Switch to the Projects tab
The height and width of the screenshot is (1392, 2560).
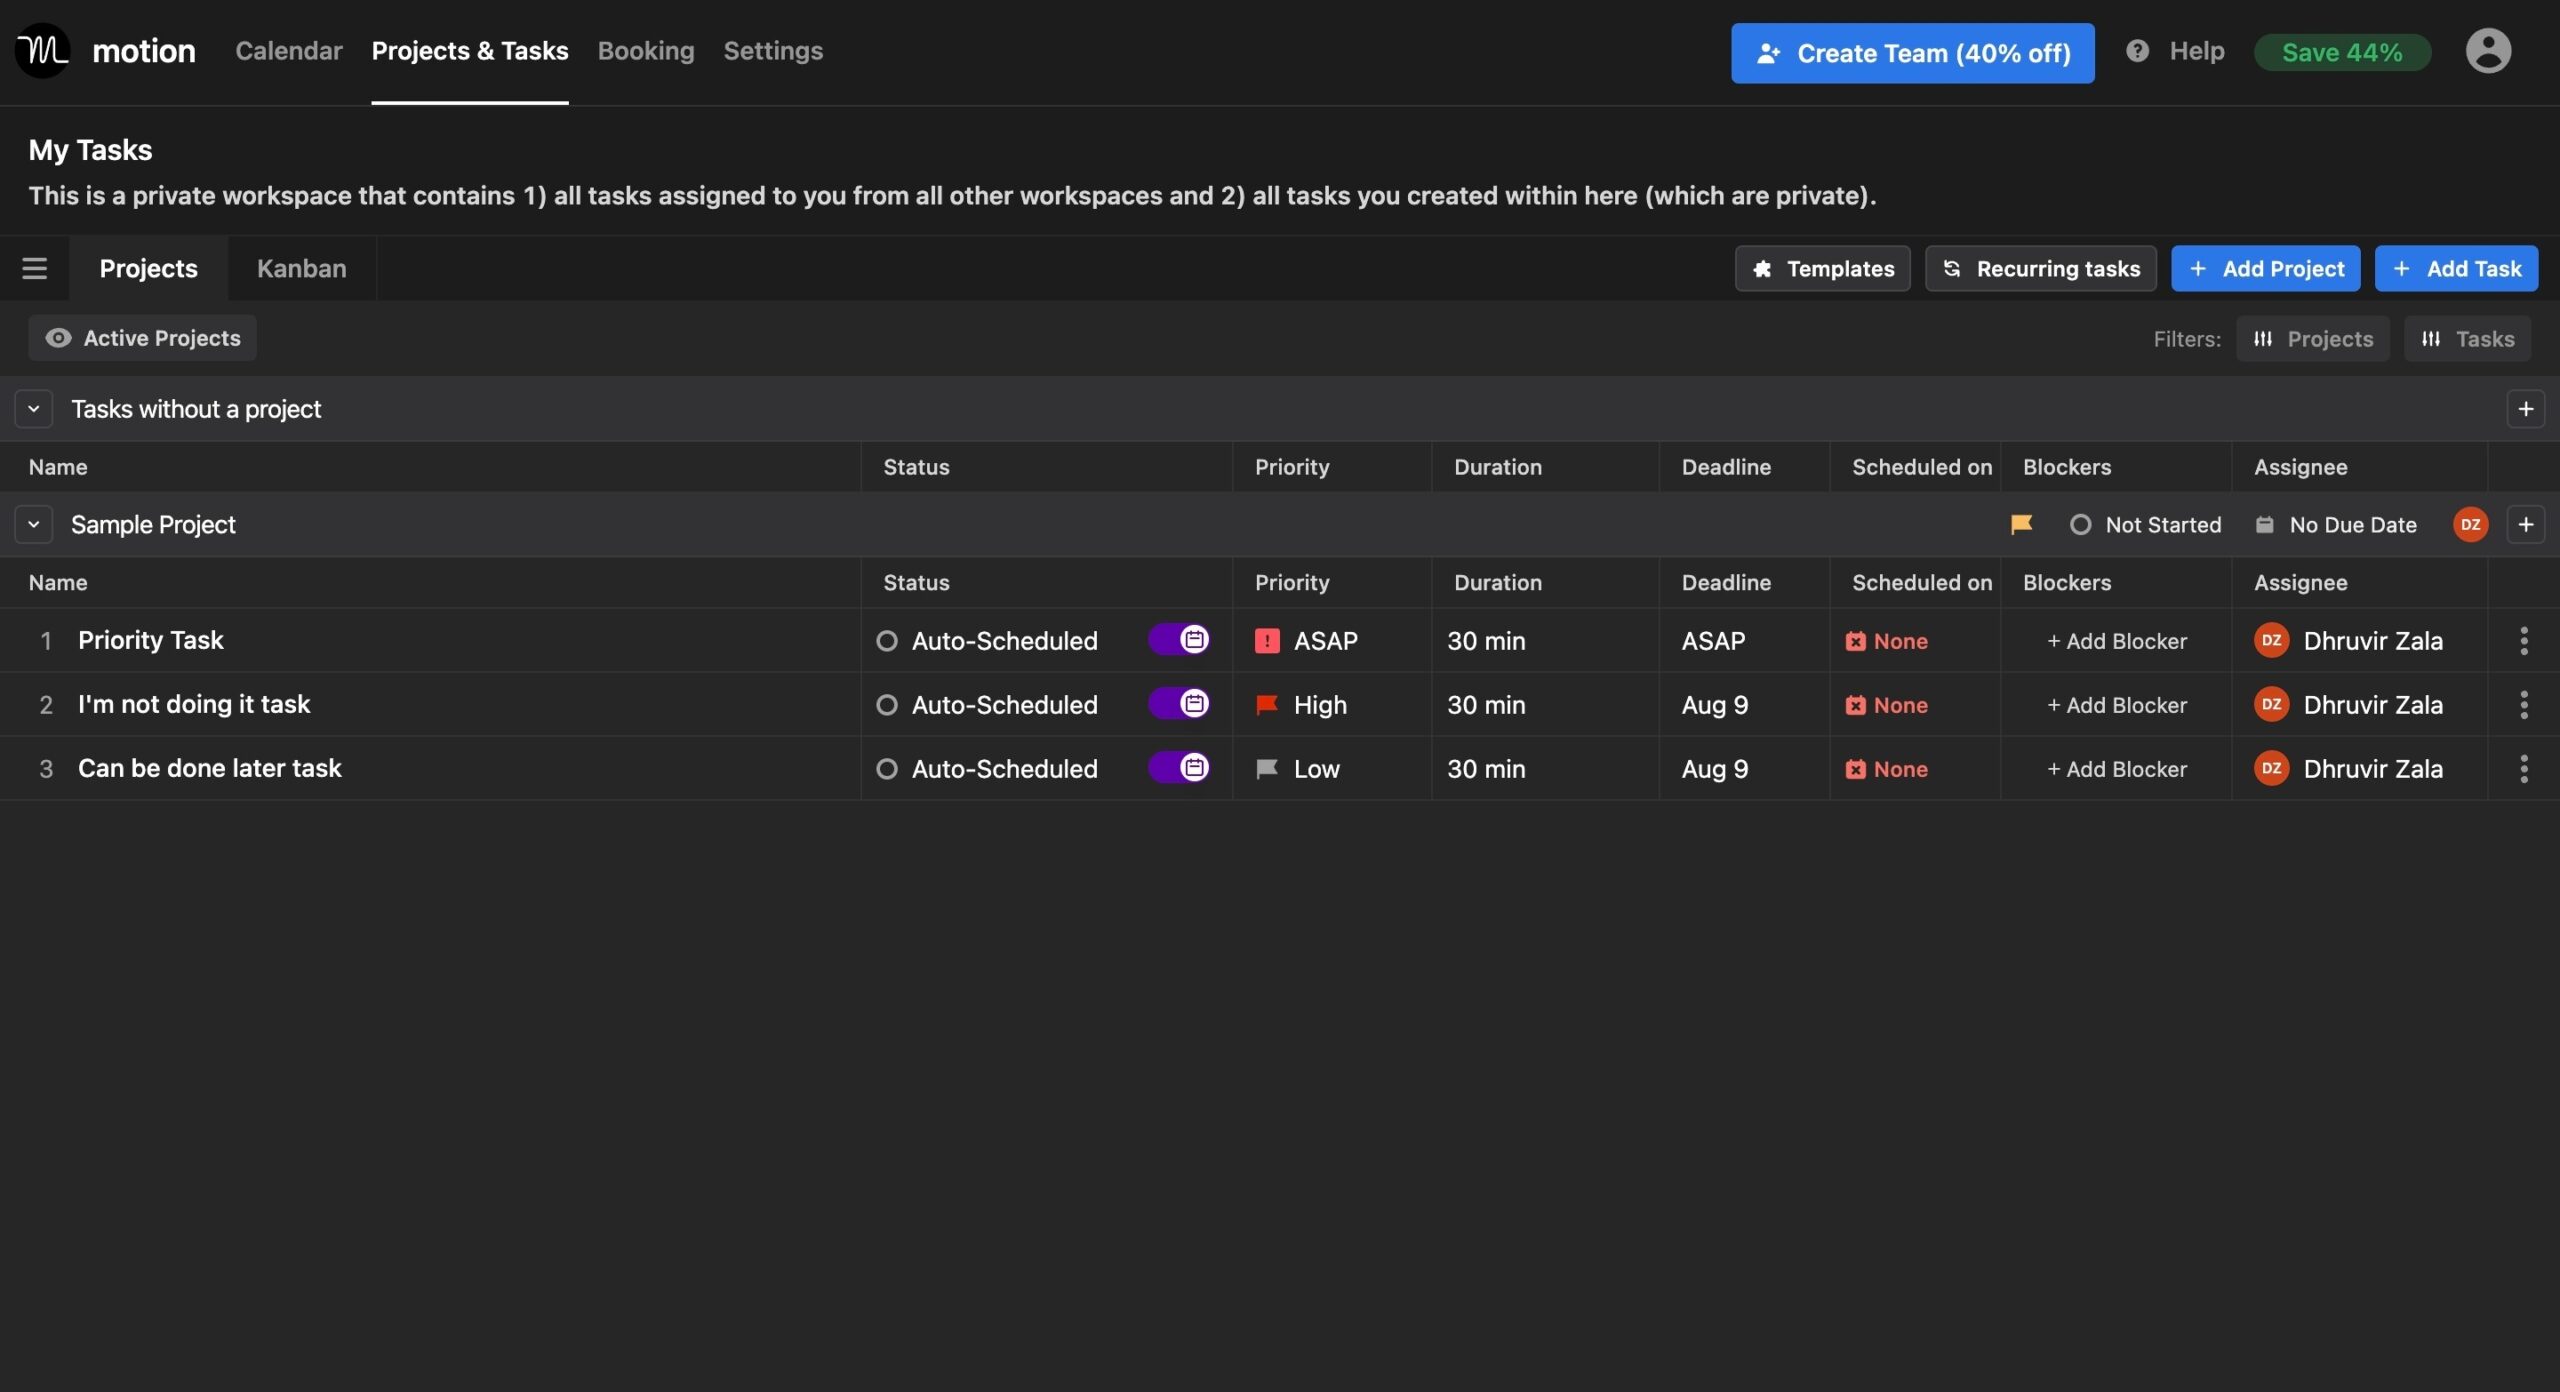(147, 267)
